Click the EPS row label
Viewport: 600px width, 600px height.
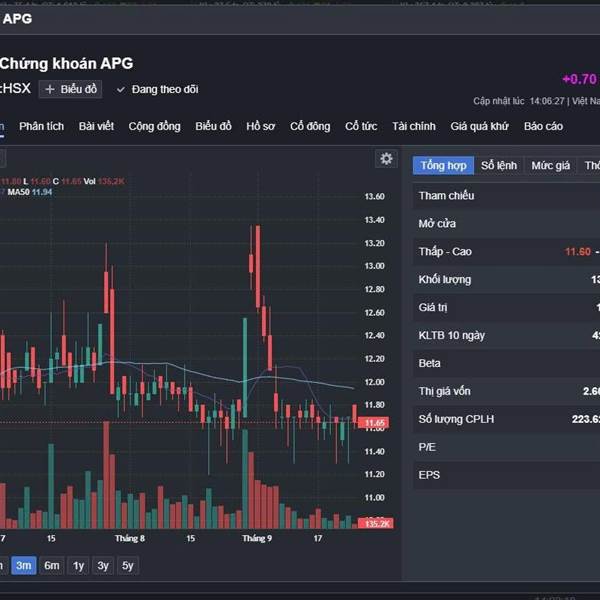pos(429,475)
